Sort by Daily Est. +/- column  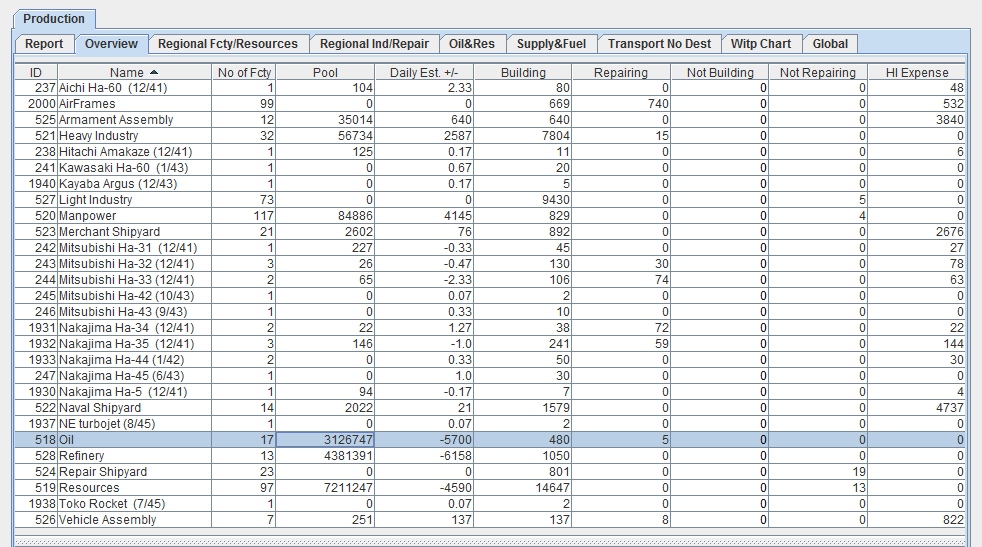click(x=424, y=73)
